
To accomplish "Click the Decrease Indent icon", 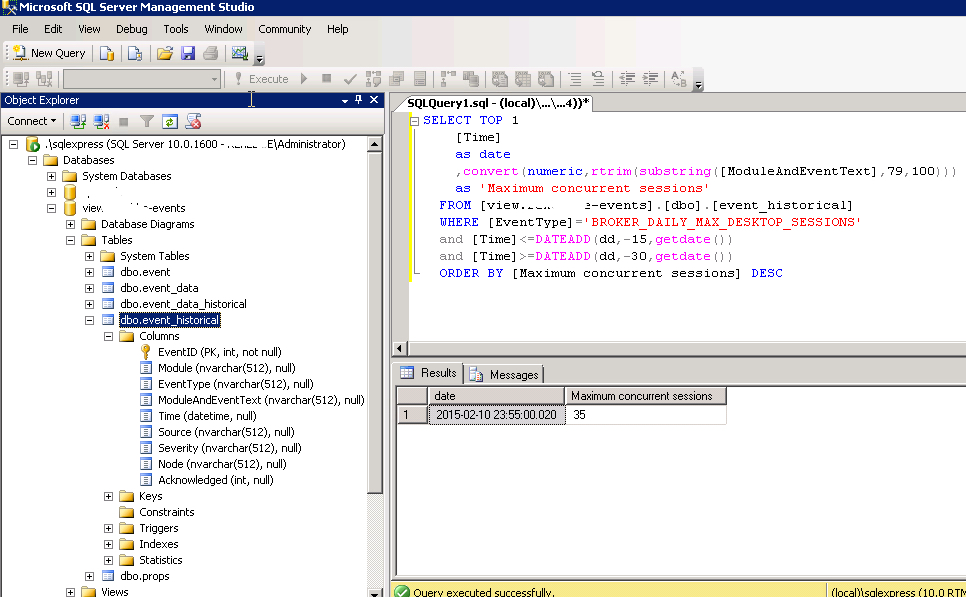I will point(627,79).
